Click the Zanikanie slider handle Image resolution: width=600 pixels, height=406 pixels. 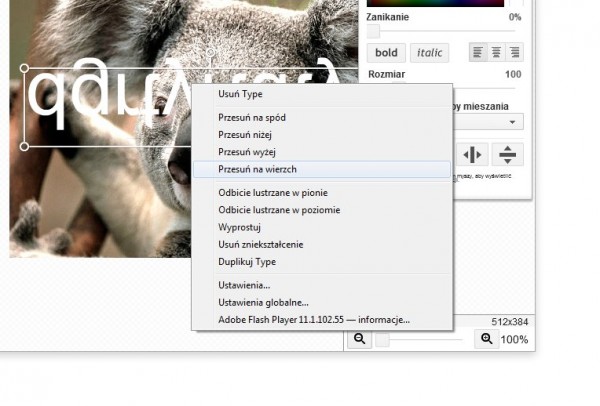[373, 31]
